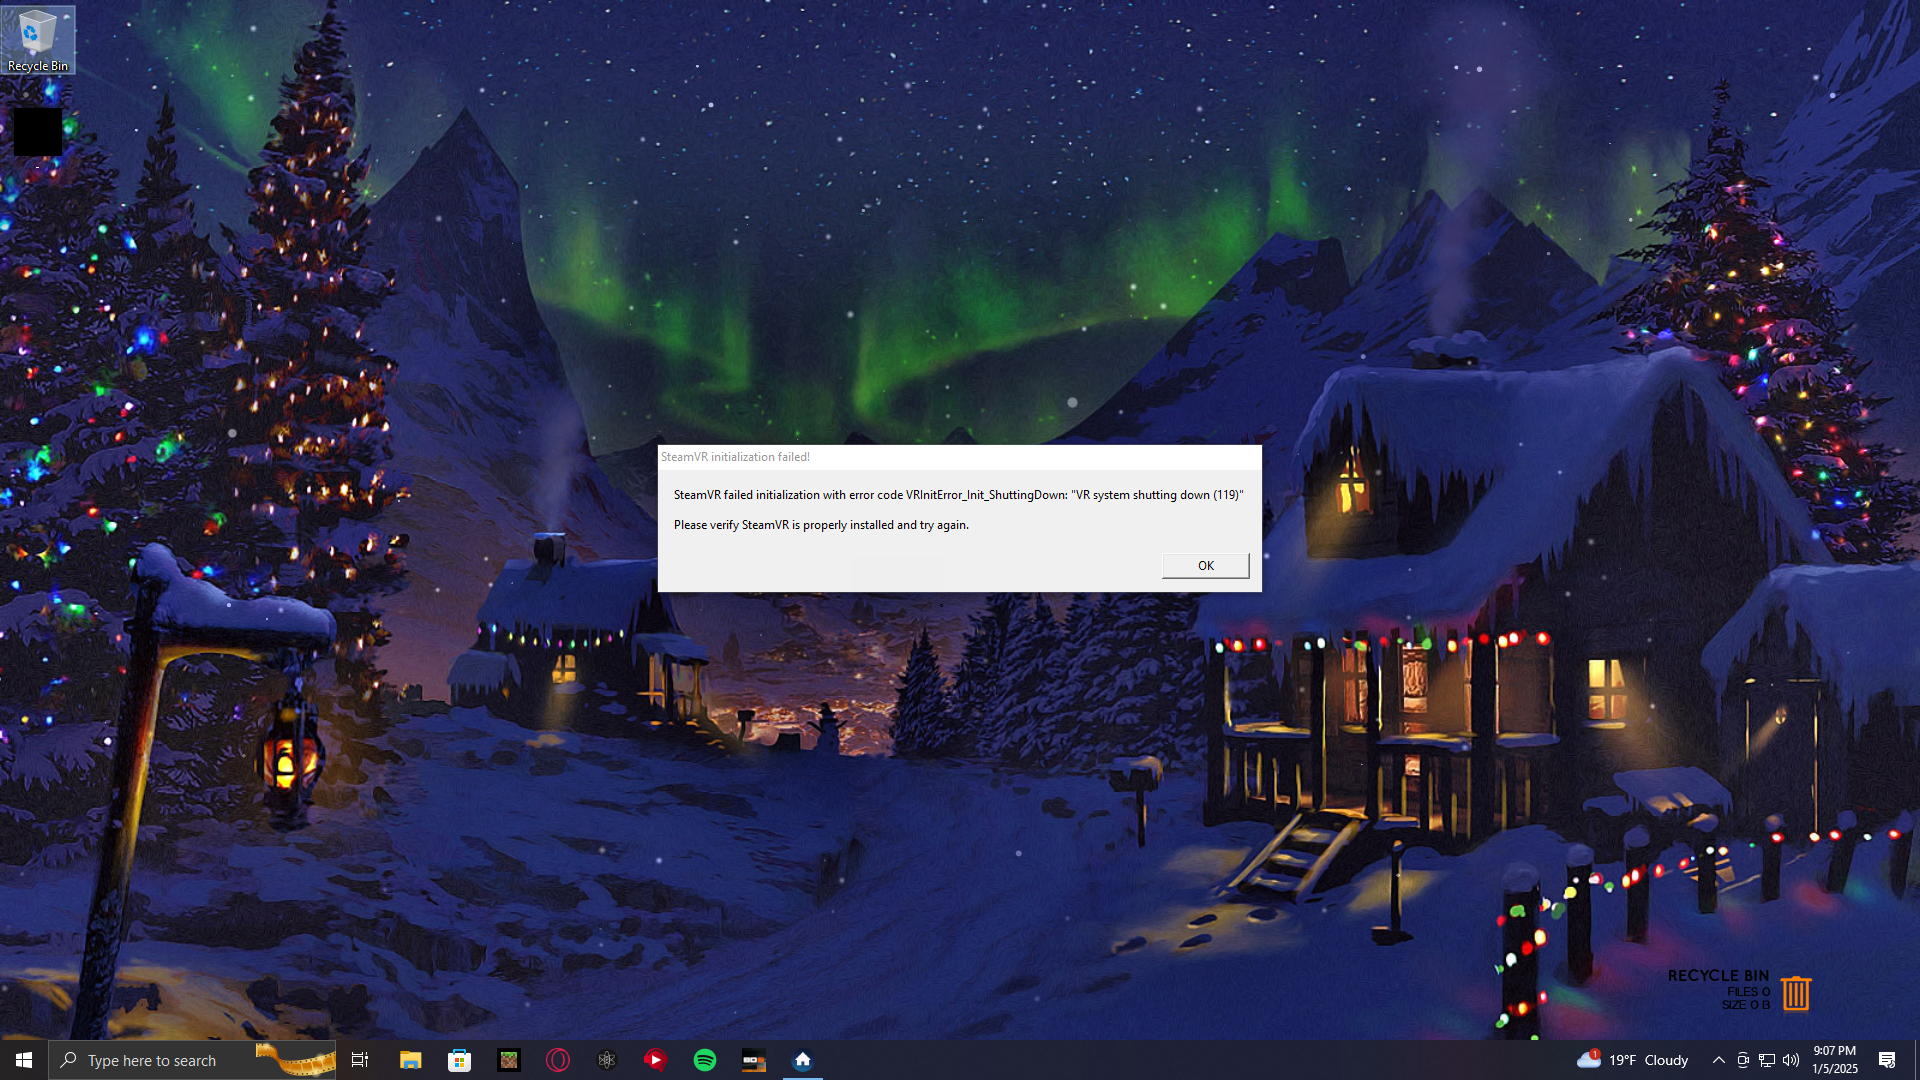This screenshot has height=1080, width=1920.
Task: Open the red play button app
Action: [x=655, y=1060]
